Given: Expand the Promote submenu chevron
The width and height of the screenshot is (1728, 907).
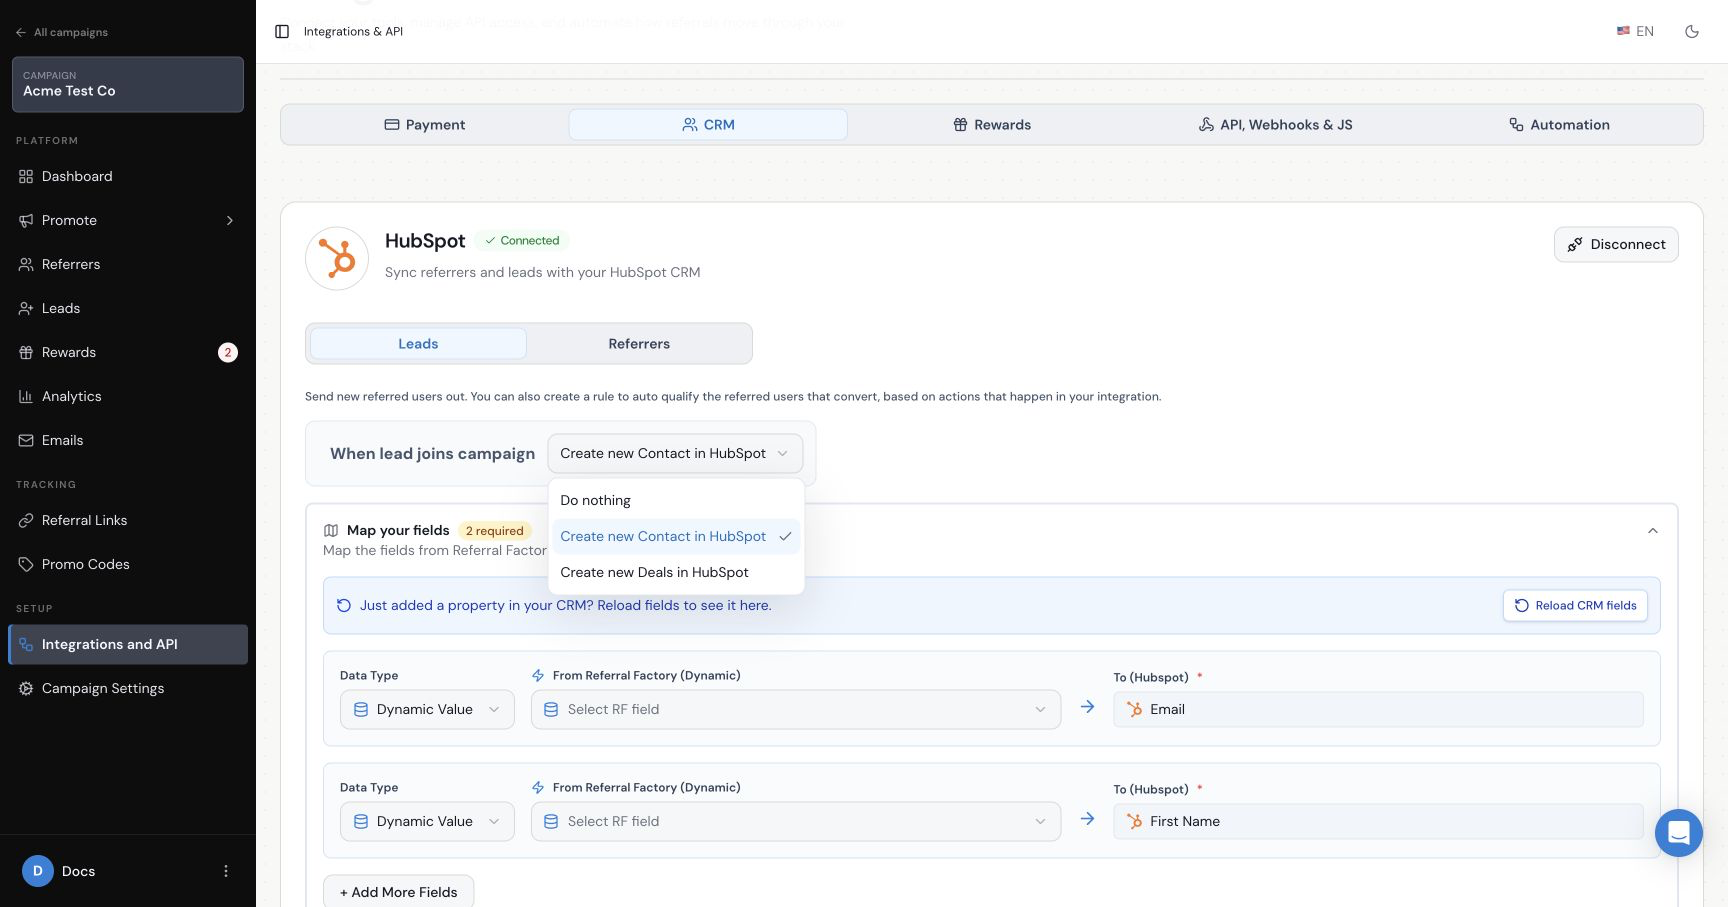Looking at the screenshot, I should click(230, 220).
